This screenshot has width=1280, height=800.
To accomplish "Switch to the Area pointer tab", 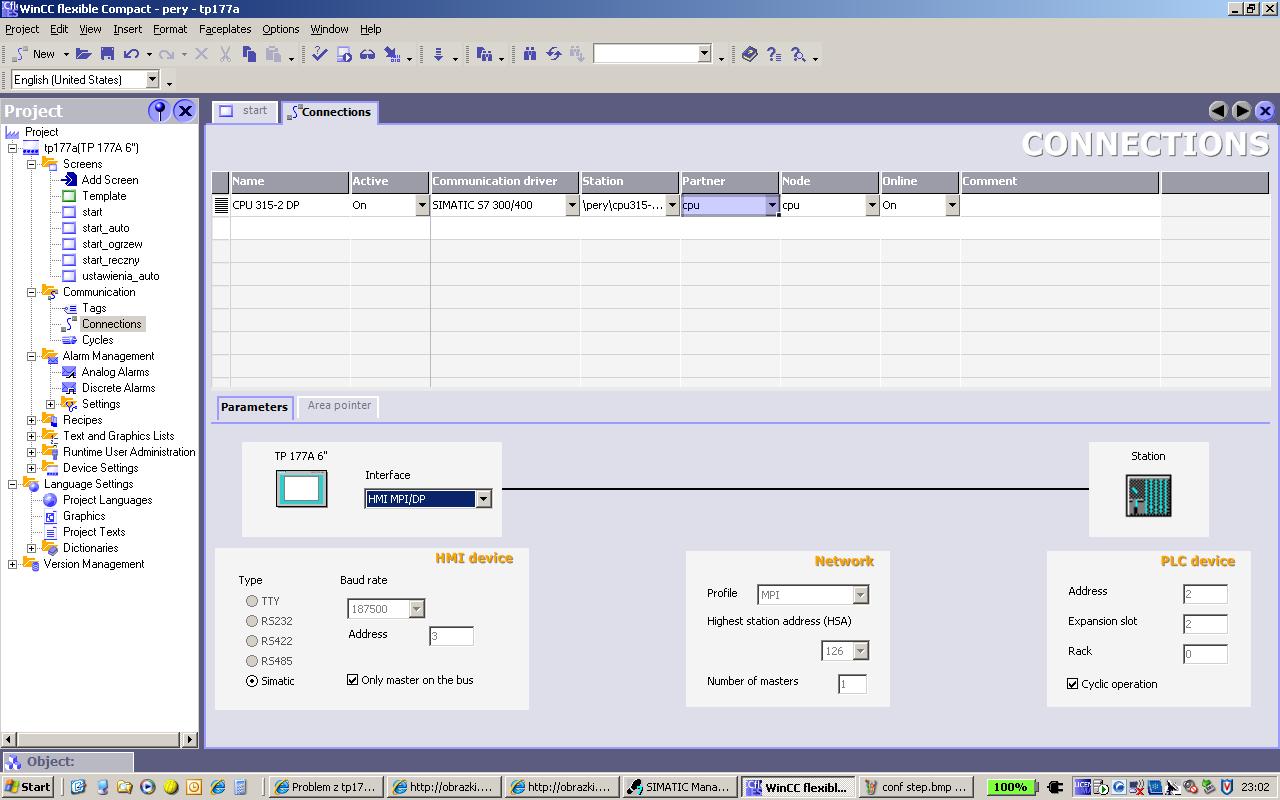I will (339, 406).
